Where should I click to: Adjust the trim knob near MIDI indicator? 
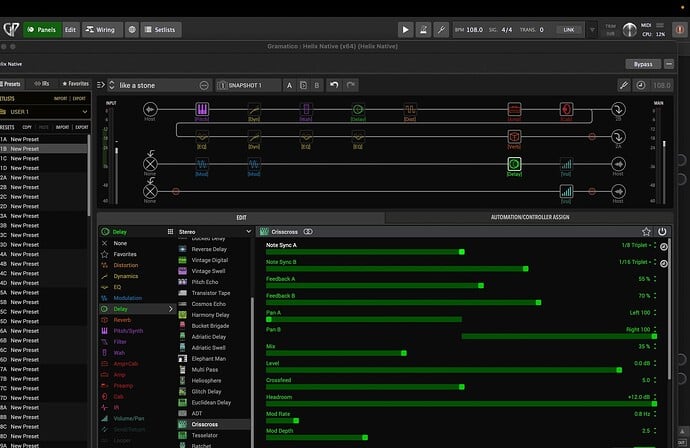629,29
